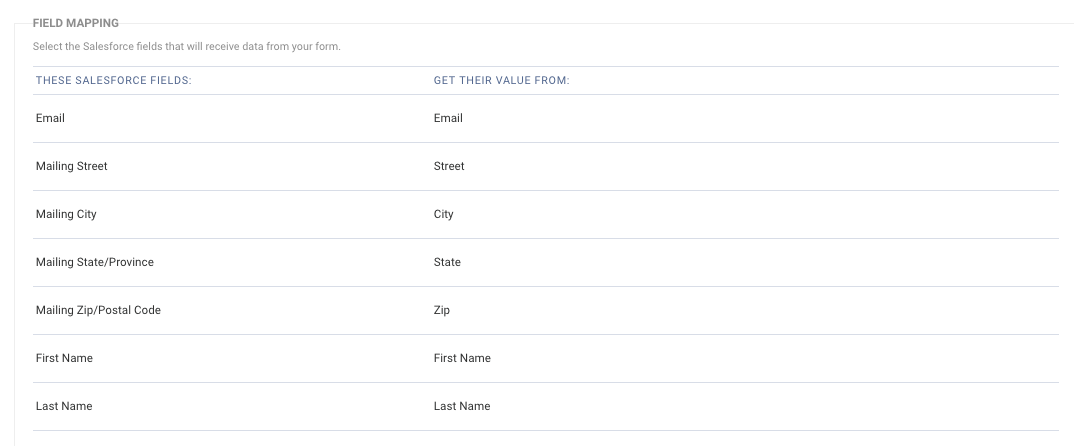Pick the Zip form value

click(x=441, y=310)
